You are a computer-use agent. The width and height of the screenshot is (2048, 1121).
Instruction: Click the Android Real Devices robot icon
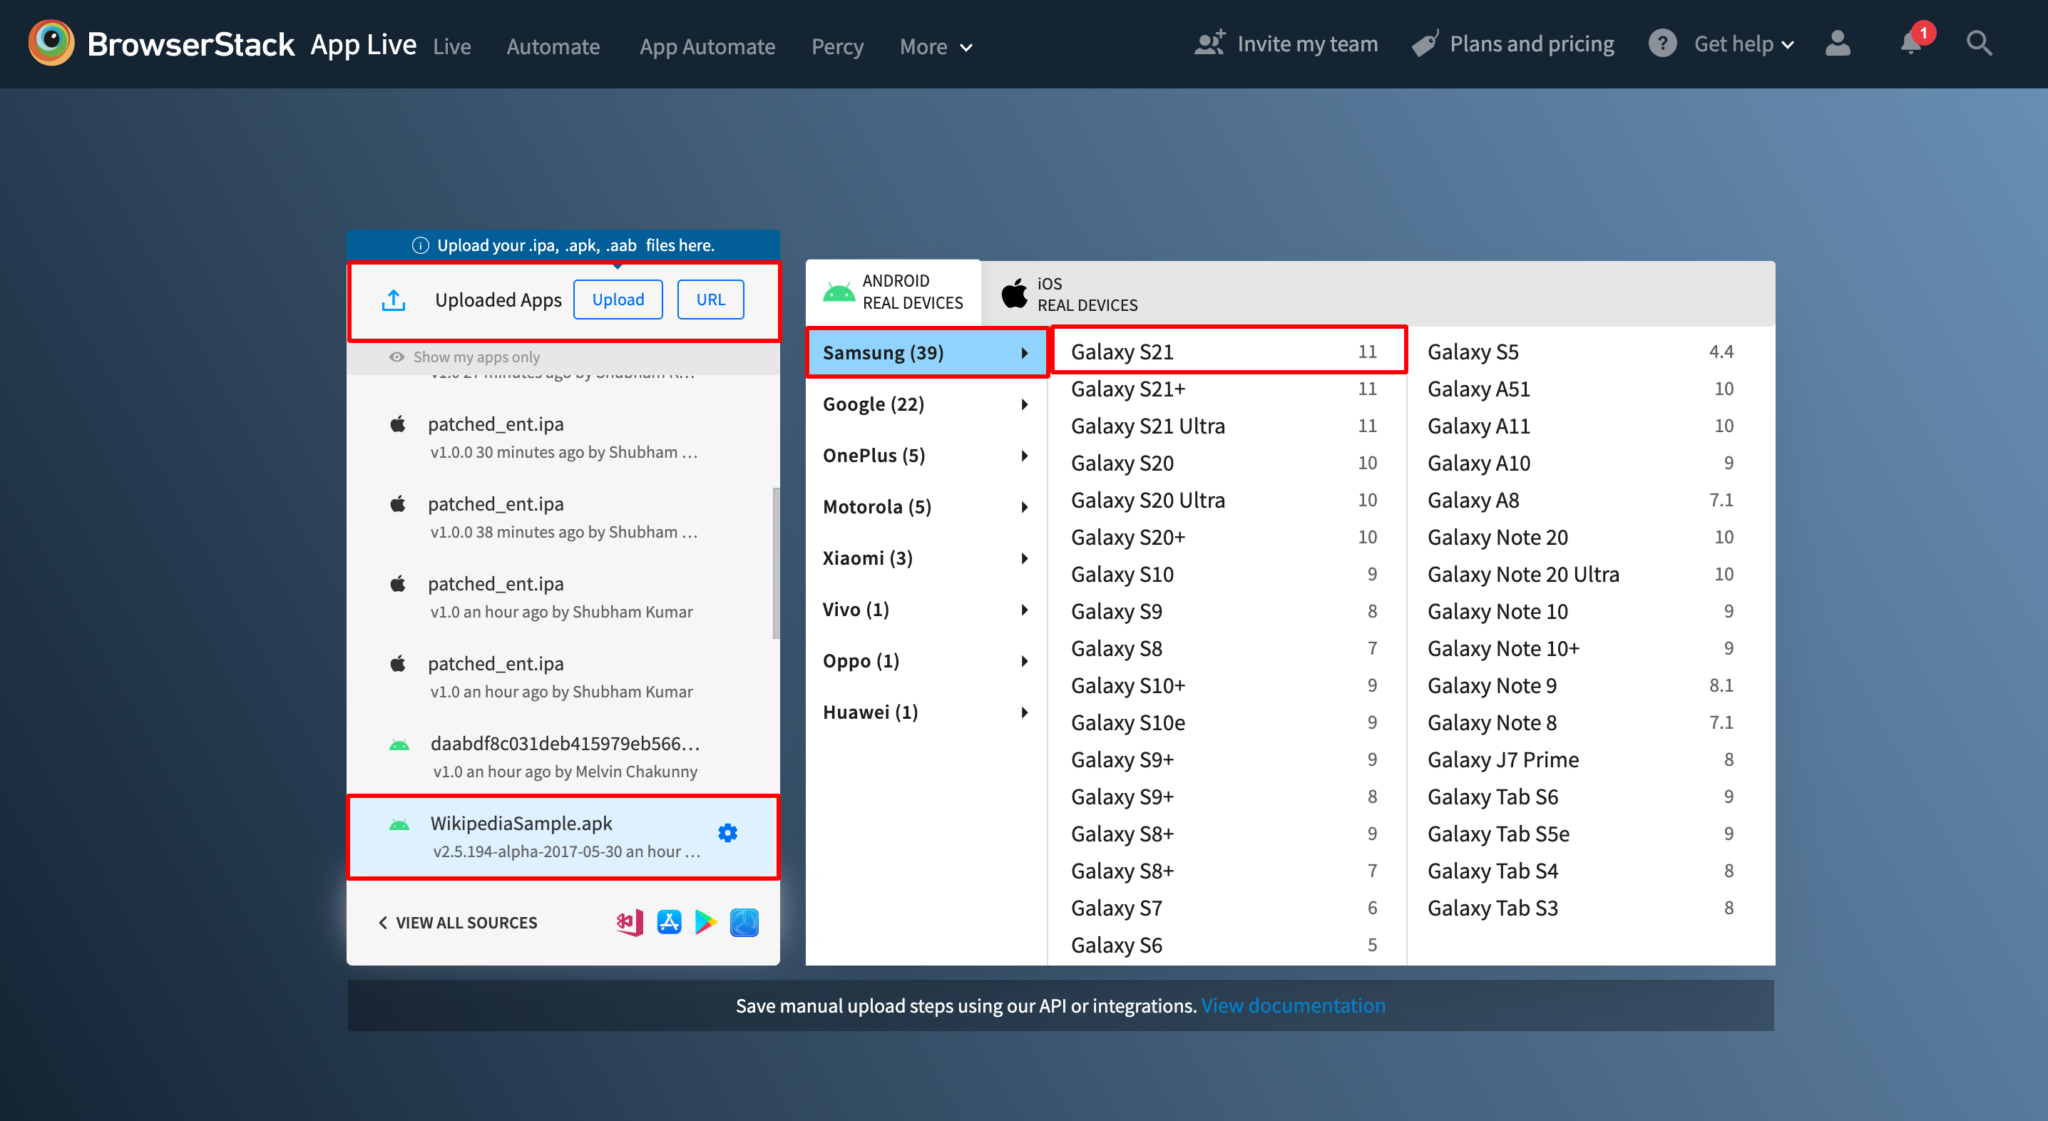click(840, 291)
